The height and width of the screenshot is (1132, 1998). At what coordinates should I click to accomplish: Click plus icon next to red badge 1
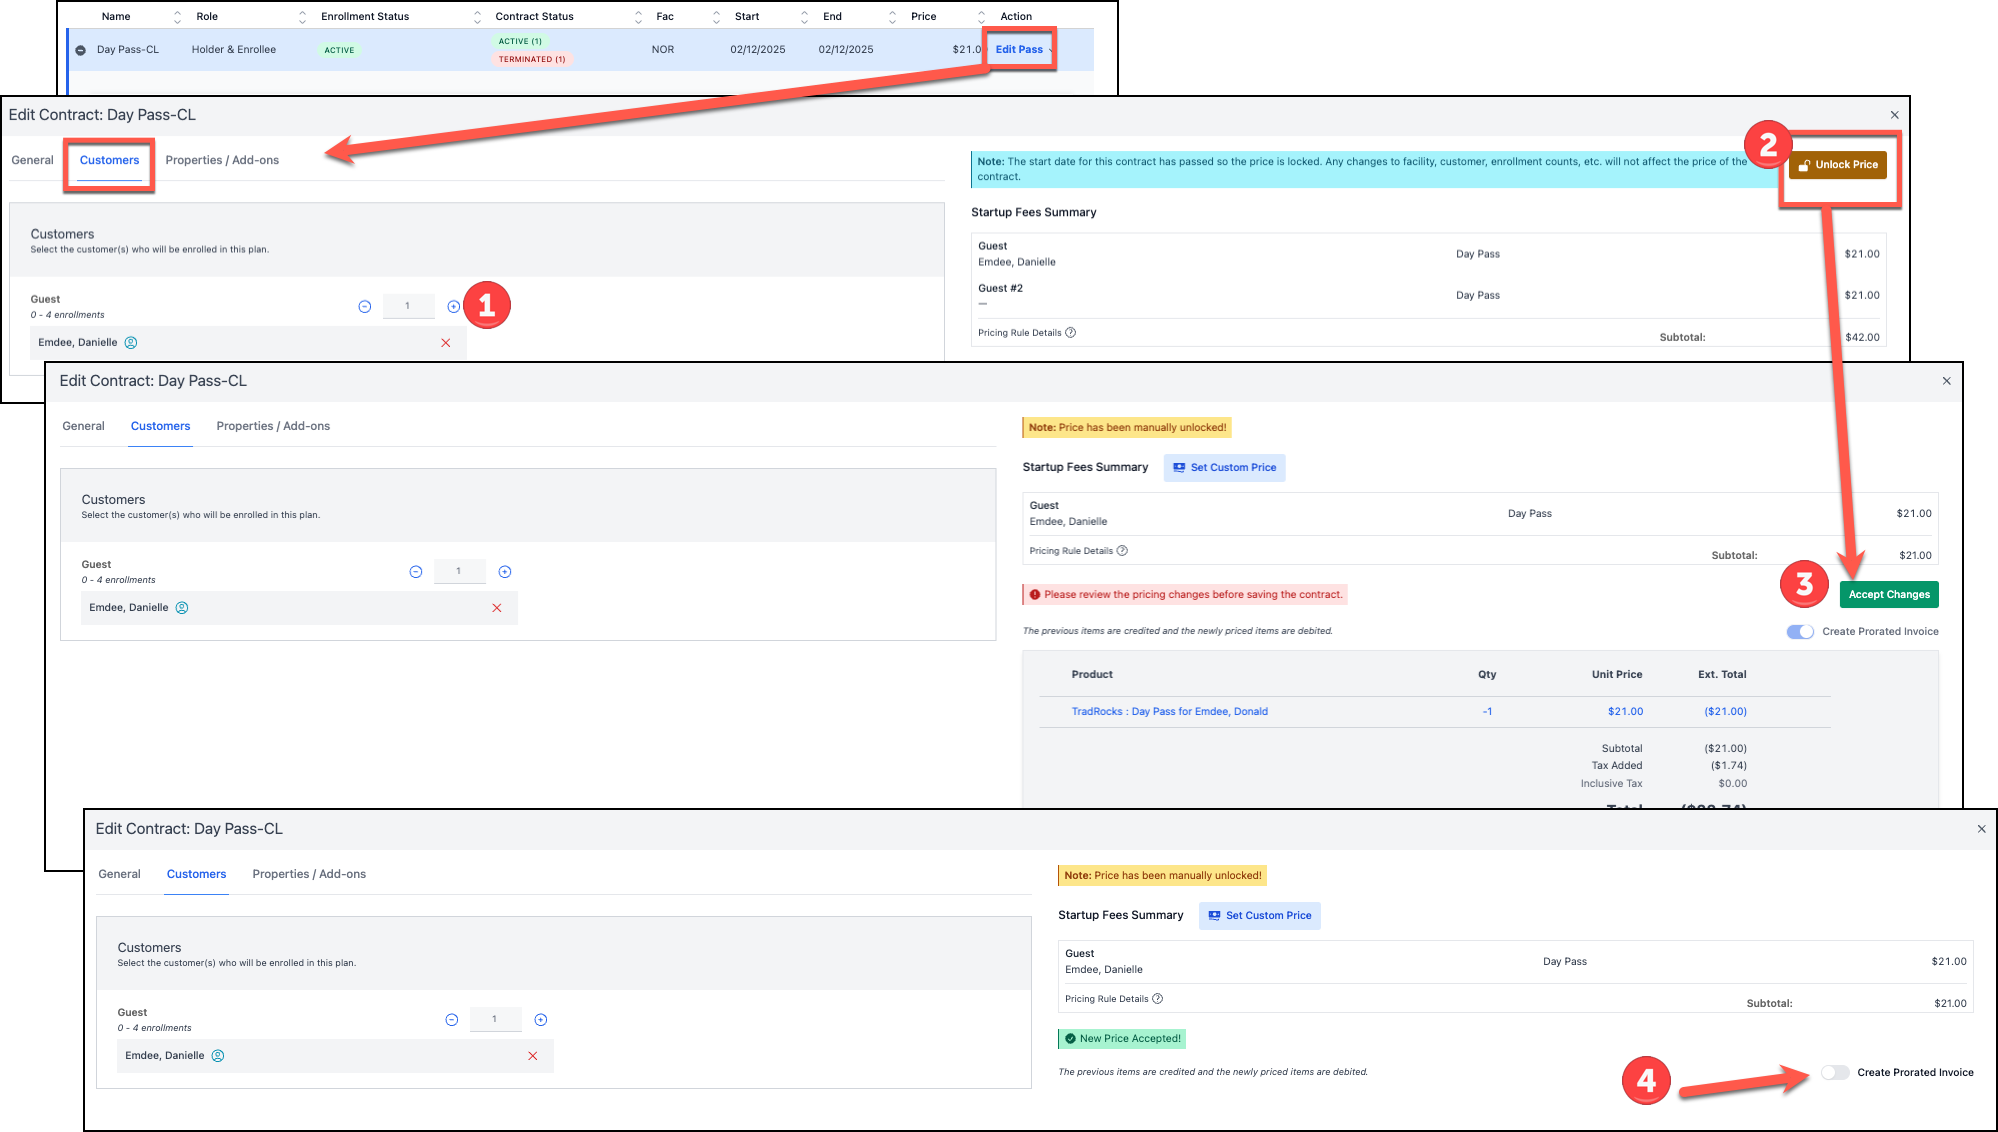(x=453, y=307)
